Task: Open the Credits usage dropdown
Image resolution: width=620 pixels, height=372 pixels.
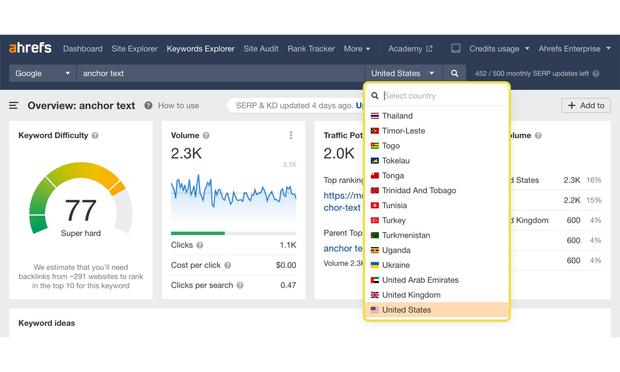Action: click(499, 49)
